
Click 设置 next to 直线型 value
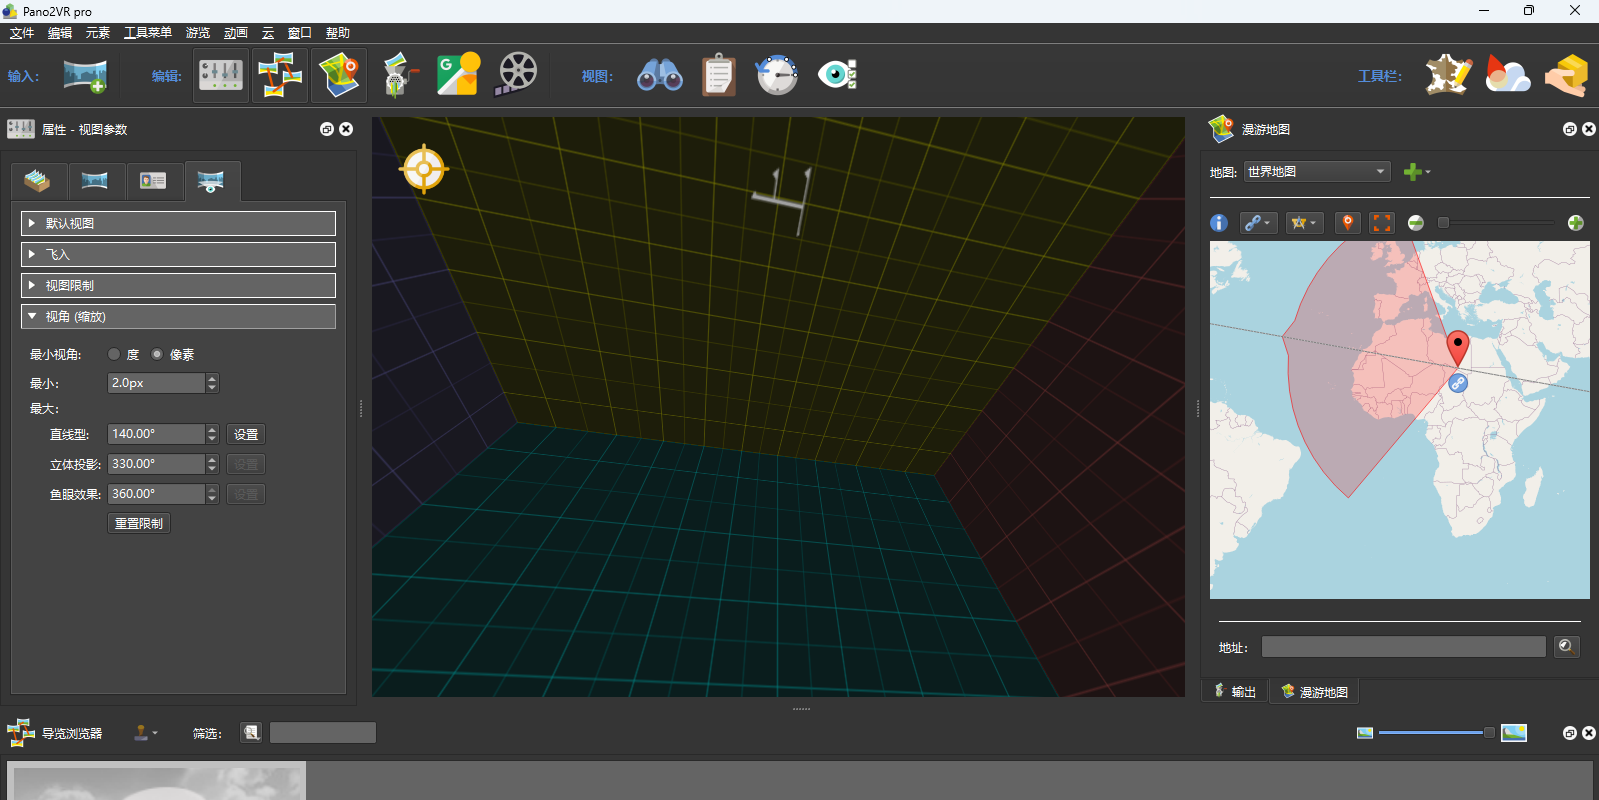tap(246, 434)
